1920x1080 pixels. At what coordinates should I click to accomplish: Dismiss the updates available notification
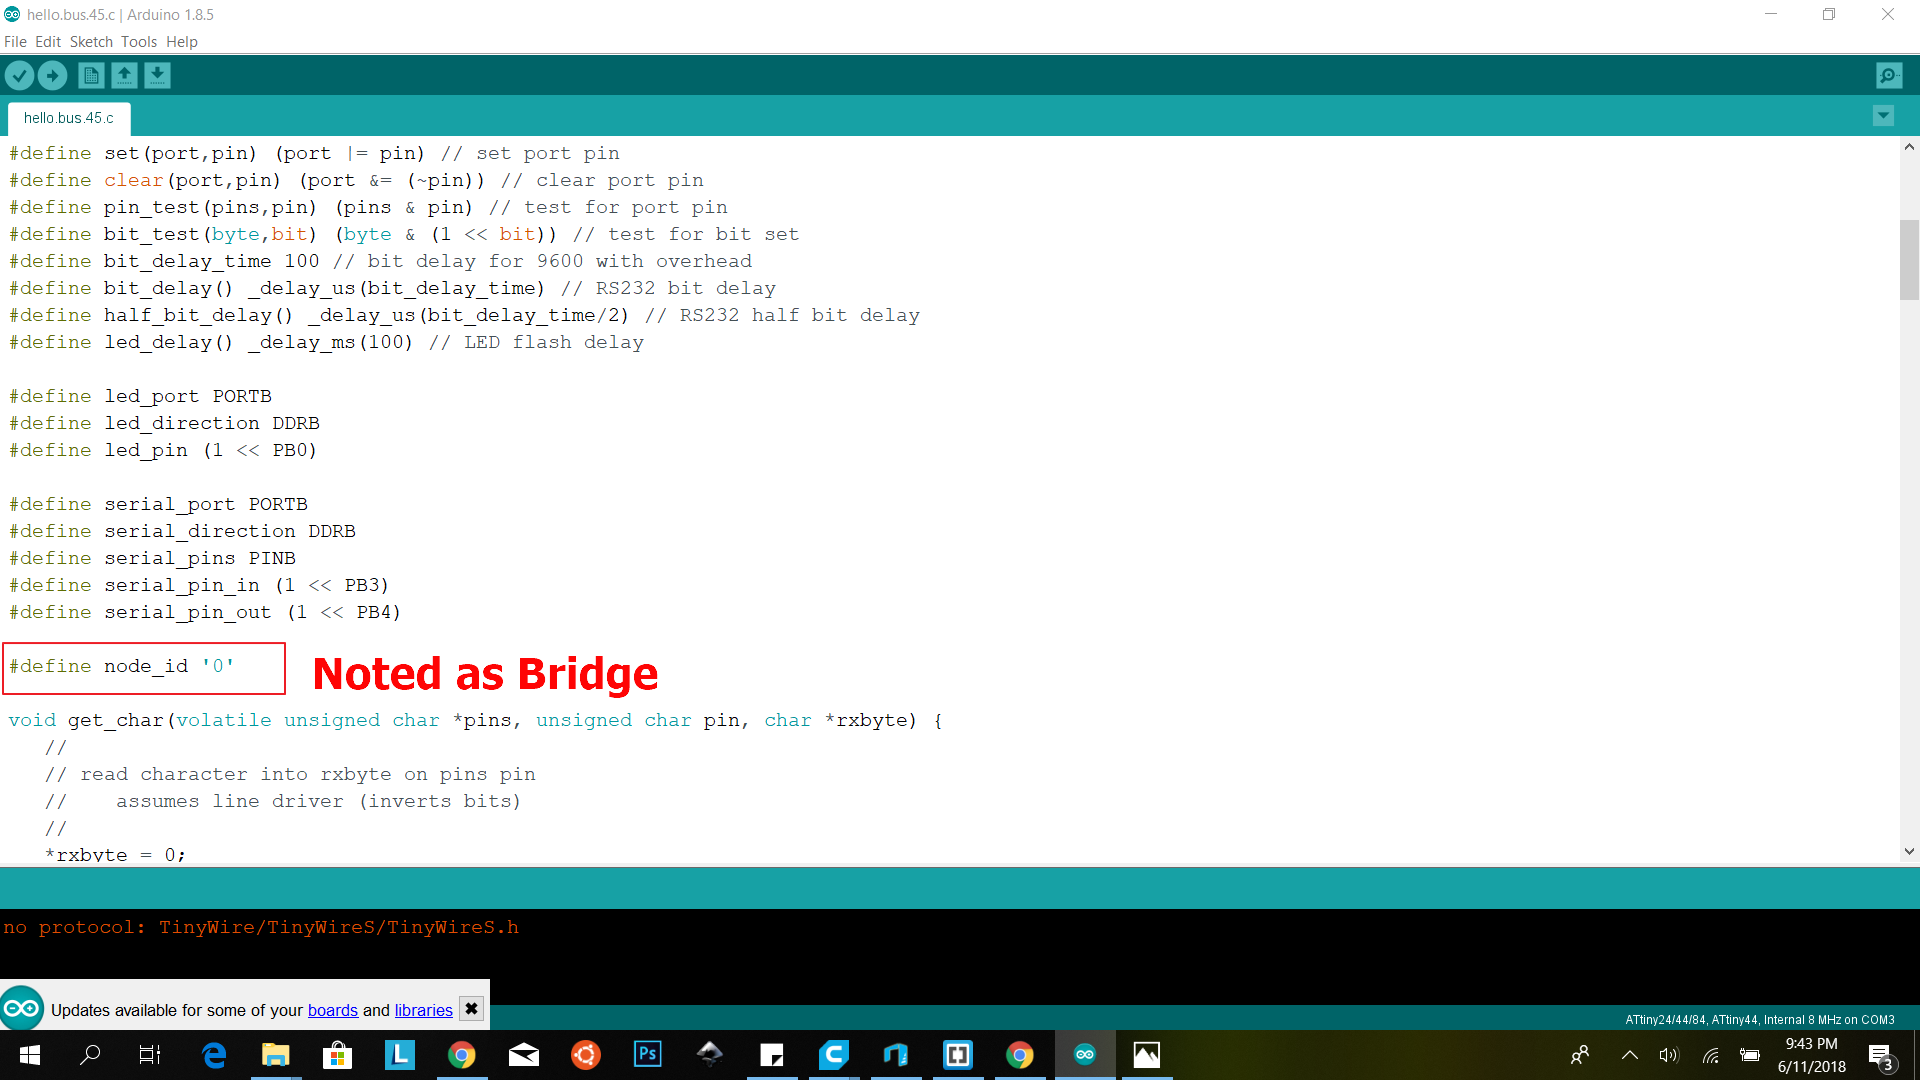pos(471,1009)
